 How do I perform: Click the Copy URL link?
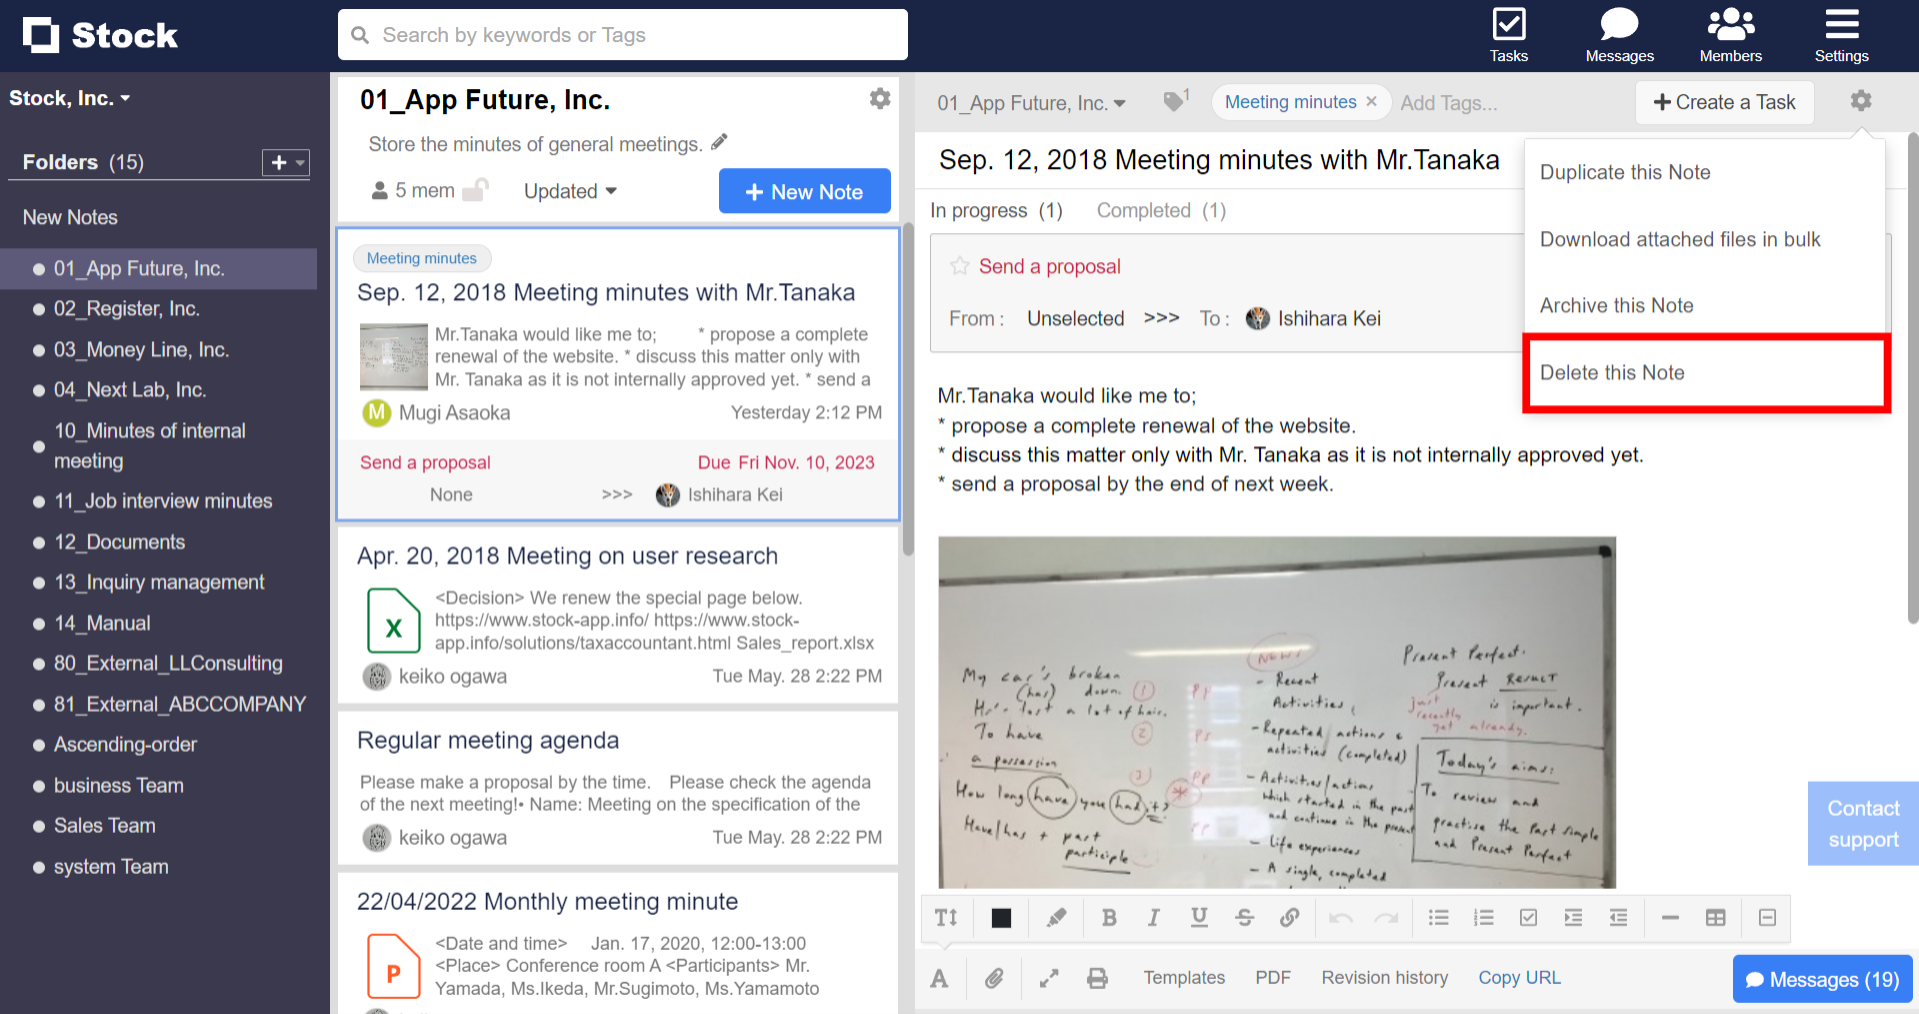pyautogui.click(x=1519, y=978)
